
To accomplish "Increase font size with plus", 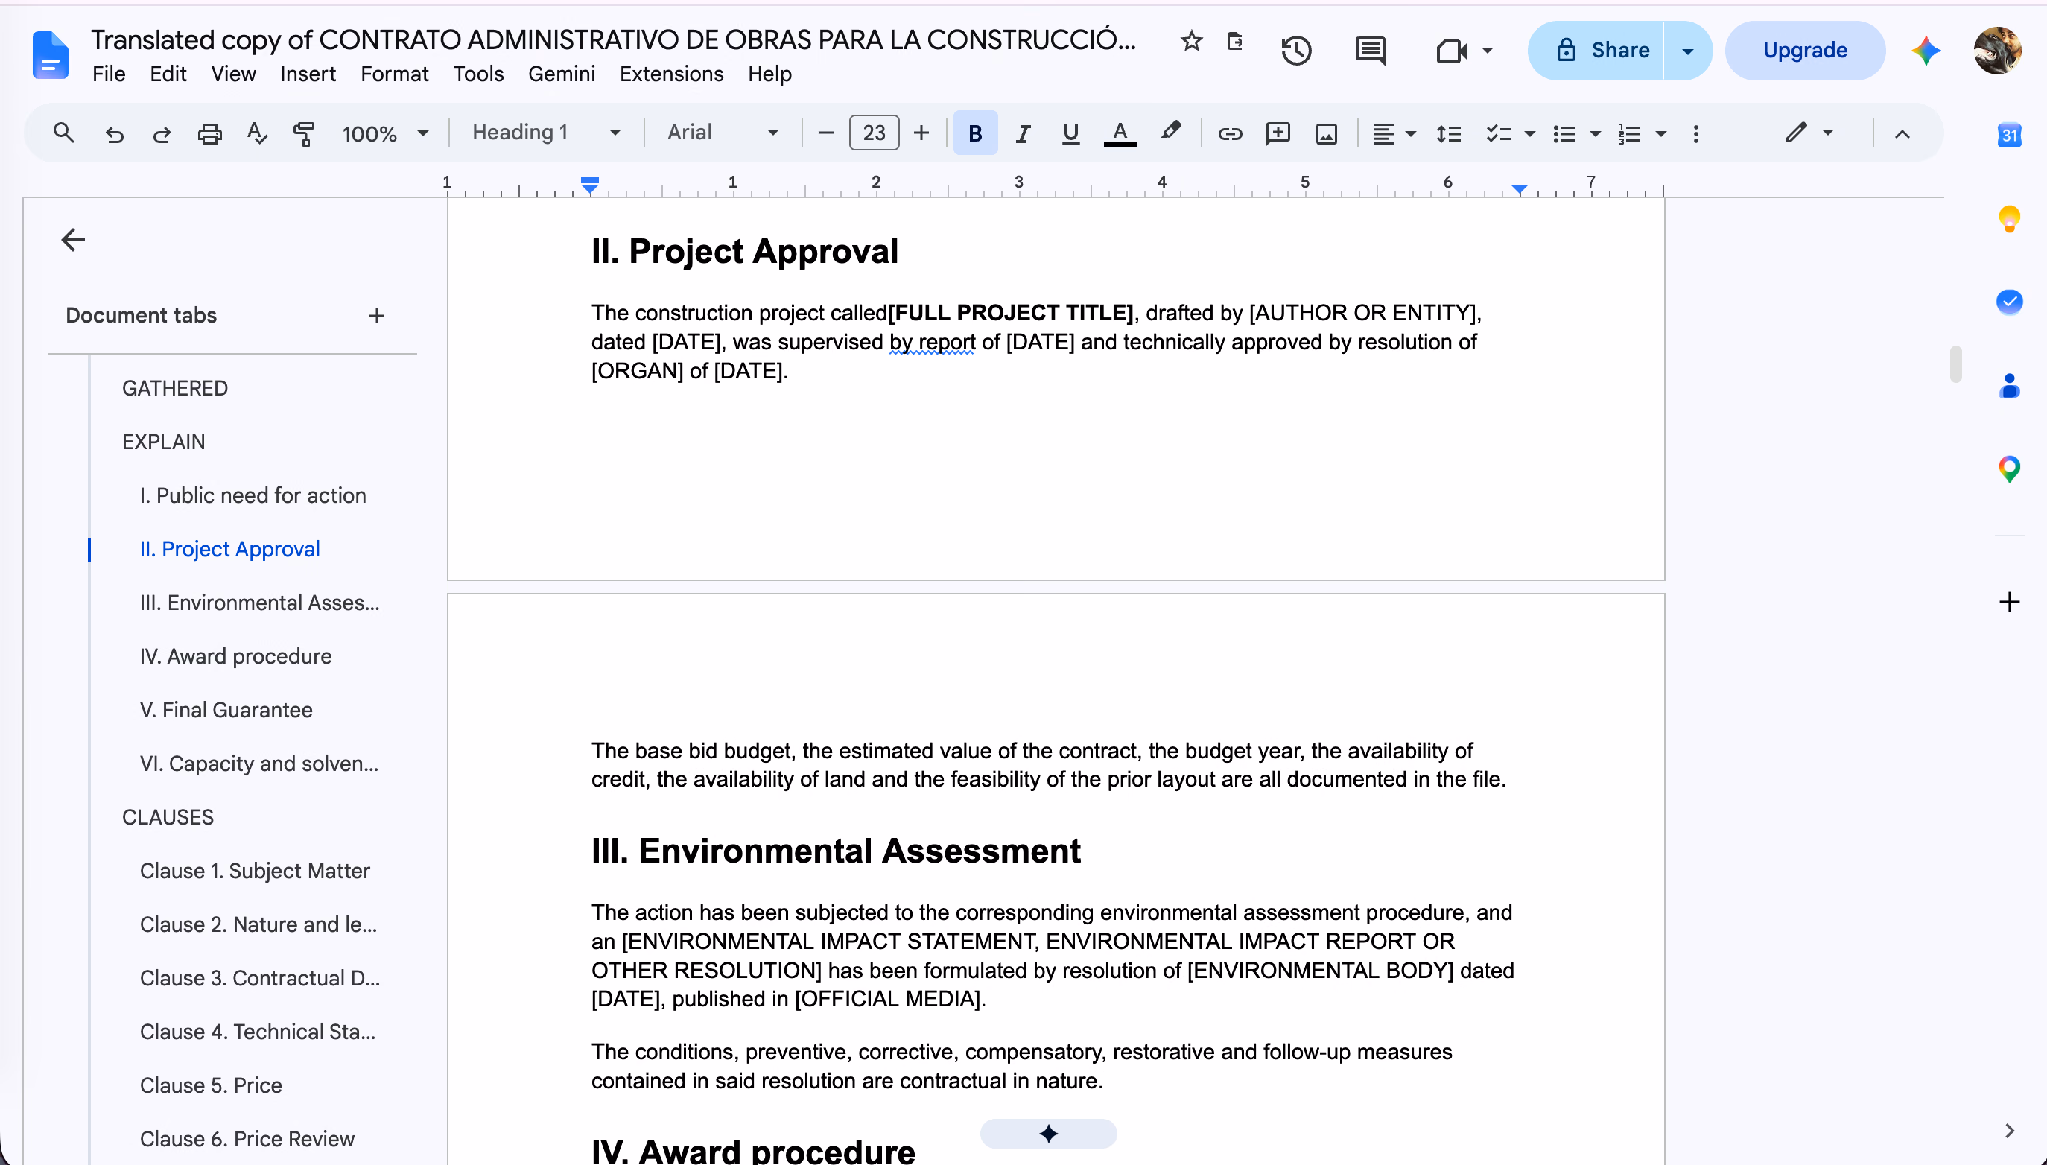I will [x=921, y=133].
